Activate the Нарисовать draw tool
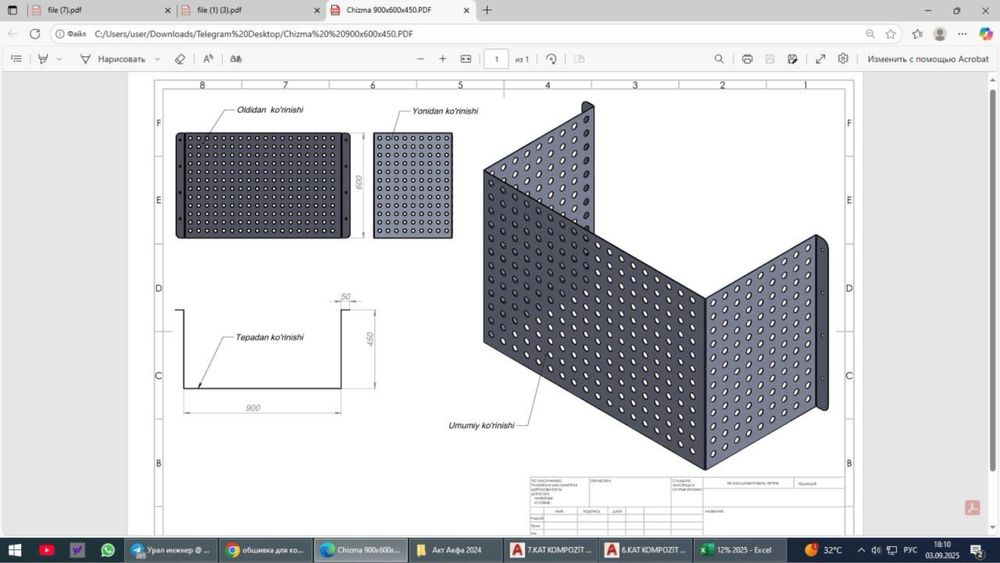The image size is (1000, 563). pos(113,59)
